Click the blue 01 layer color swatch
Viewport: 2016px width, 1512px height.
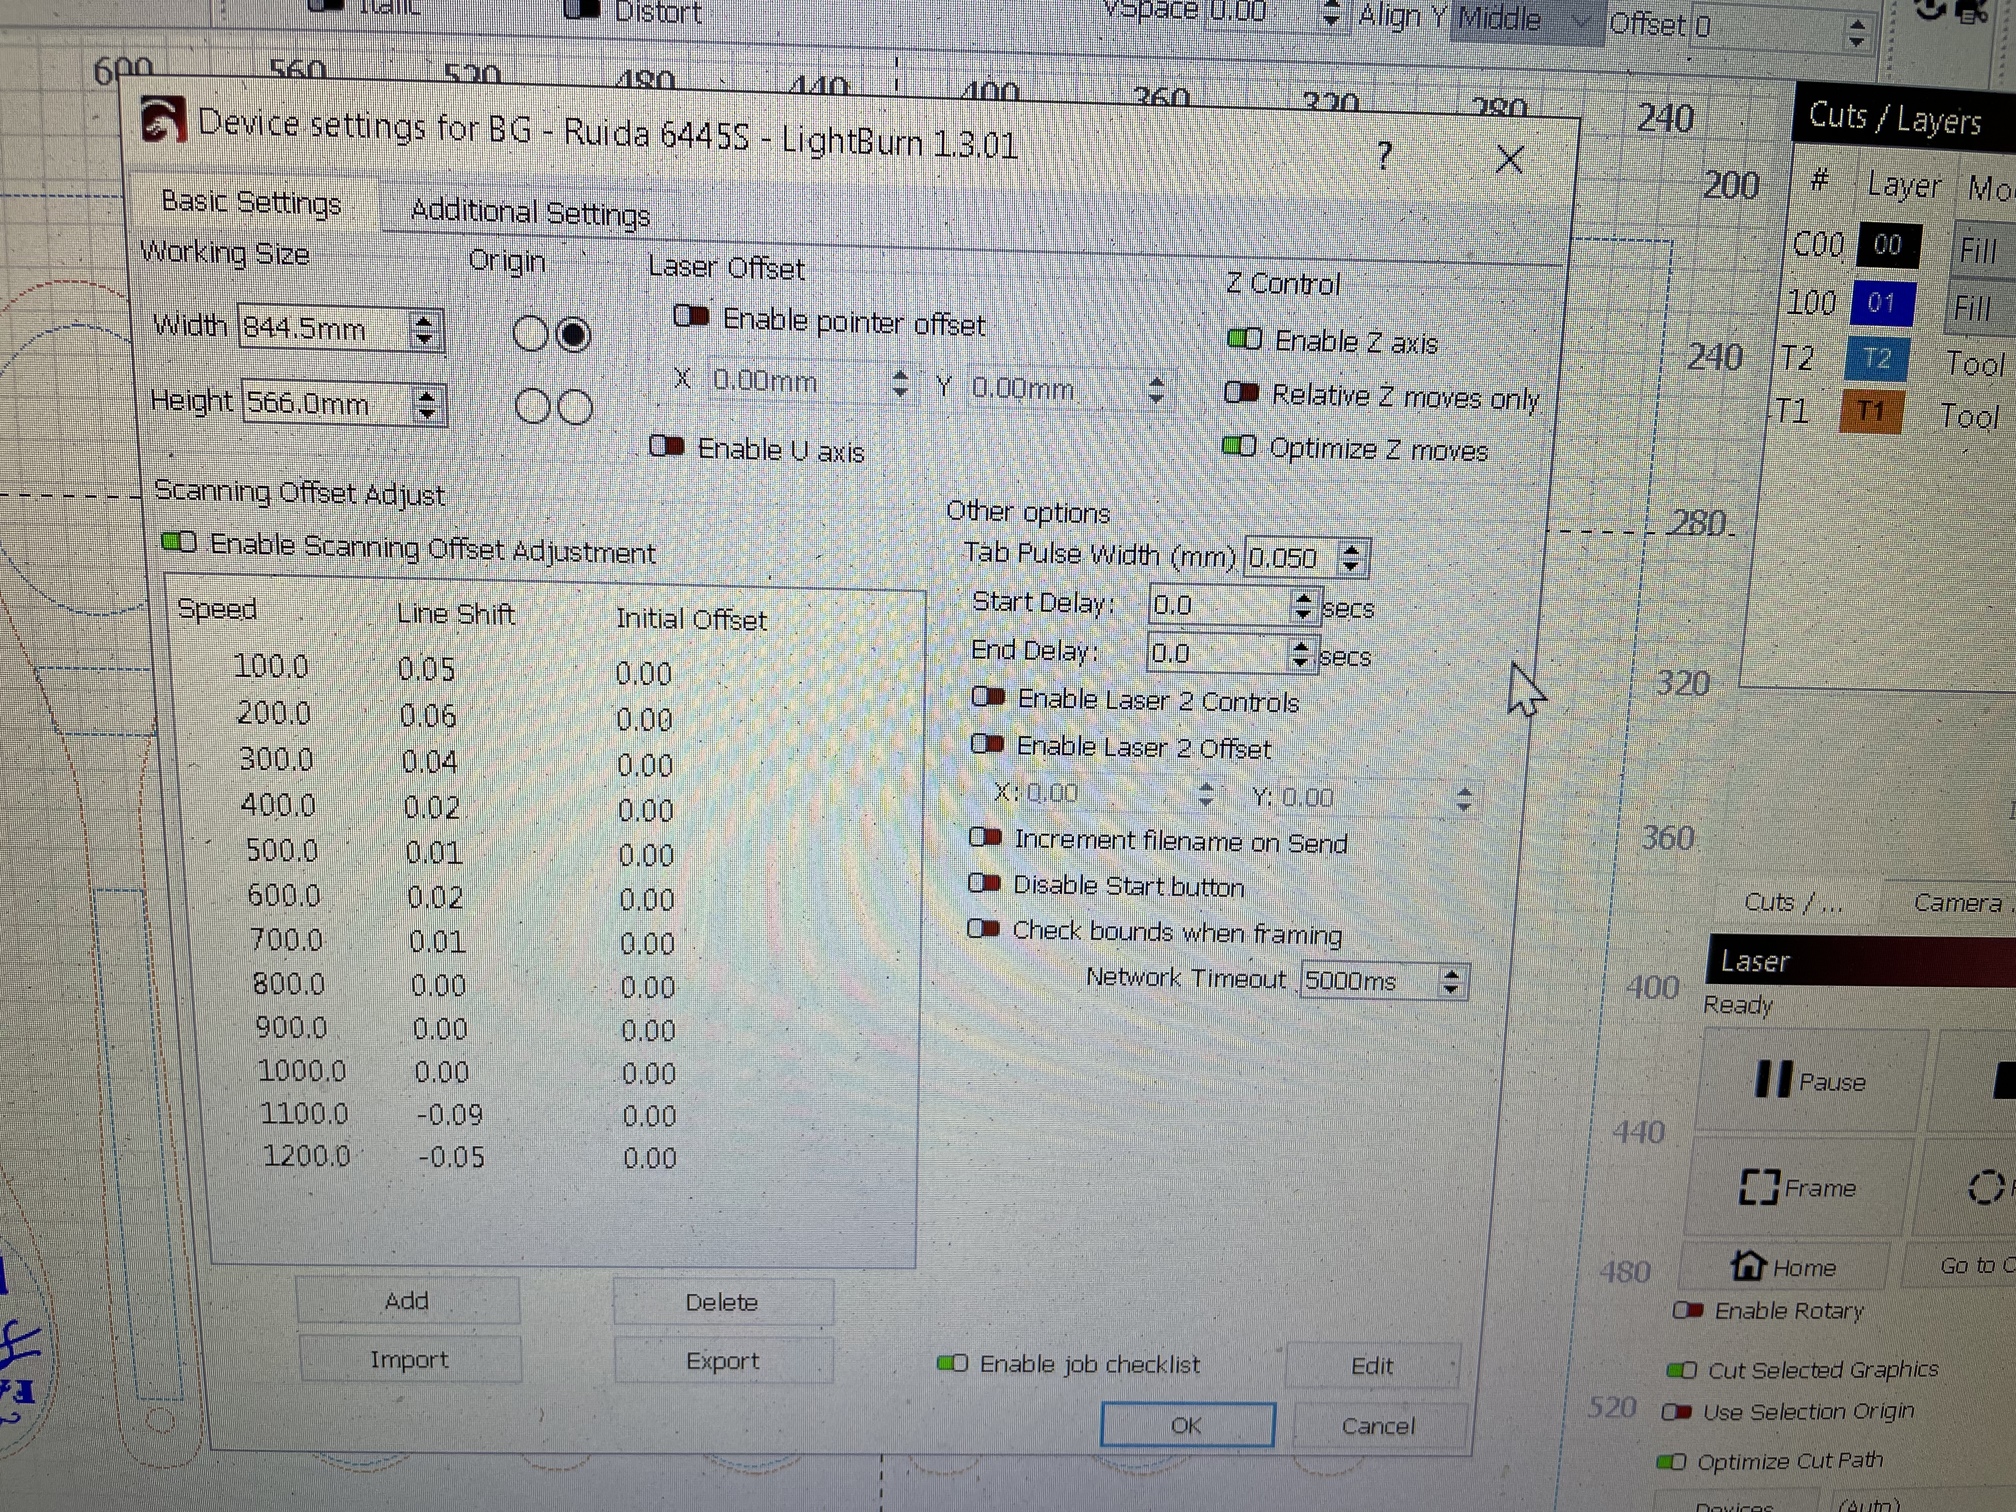[x=1881, y=303]
